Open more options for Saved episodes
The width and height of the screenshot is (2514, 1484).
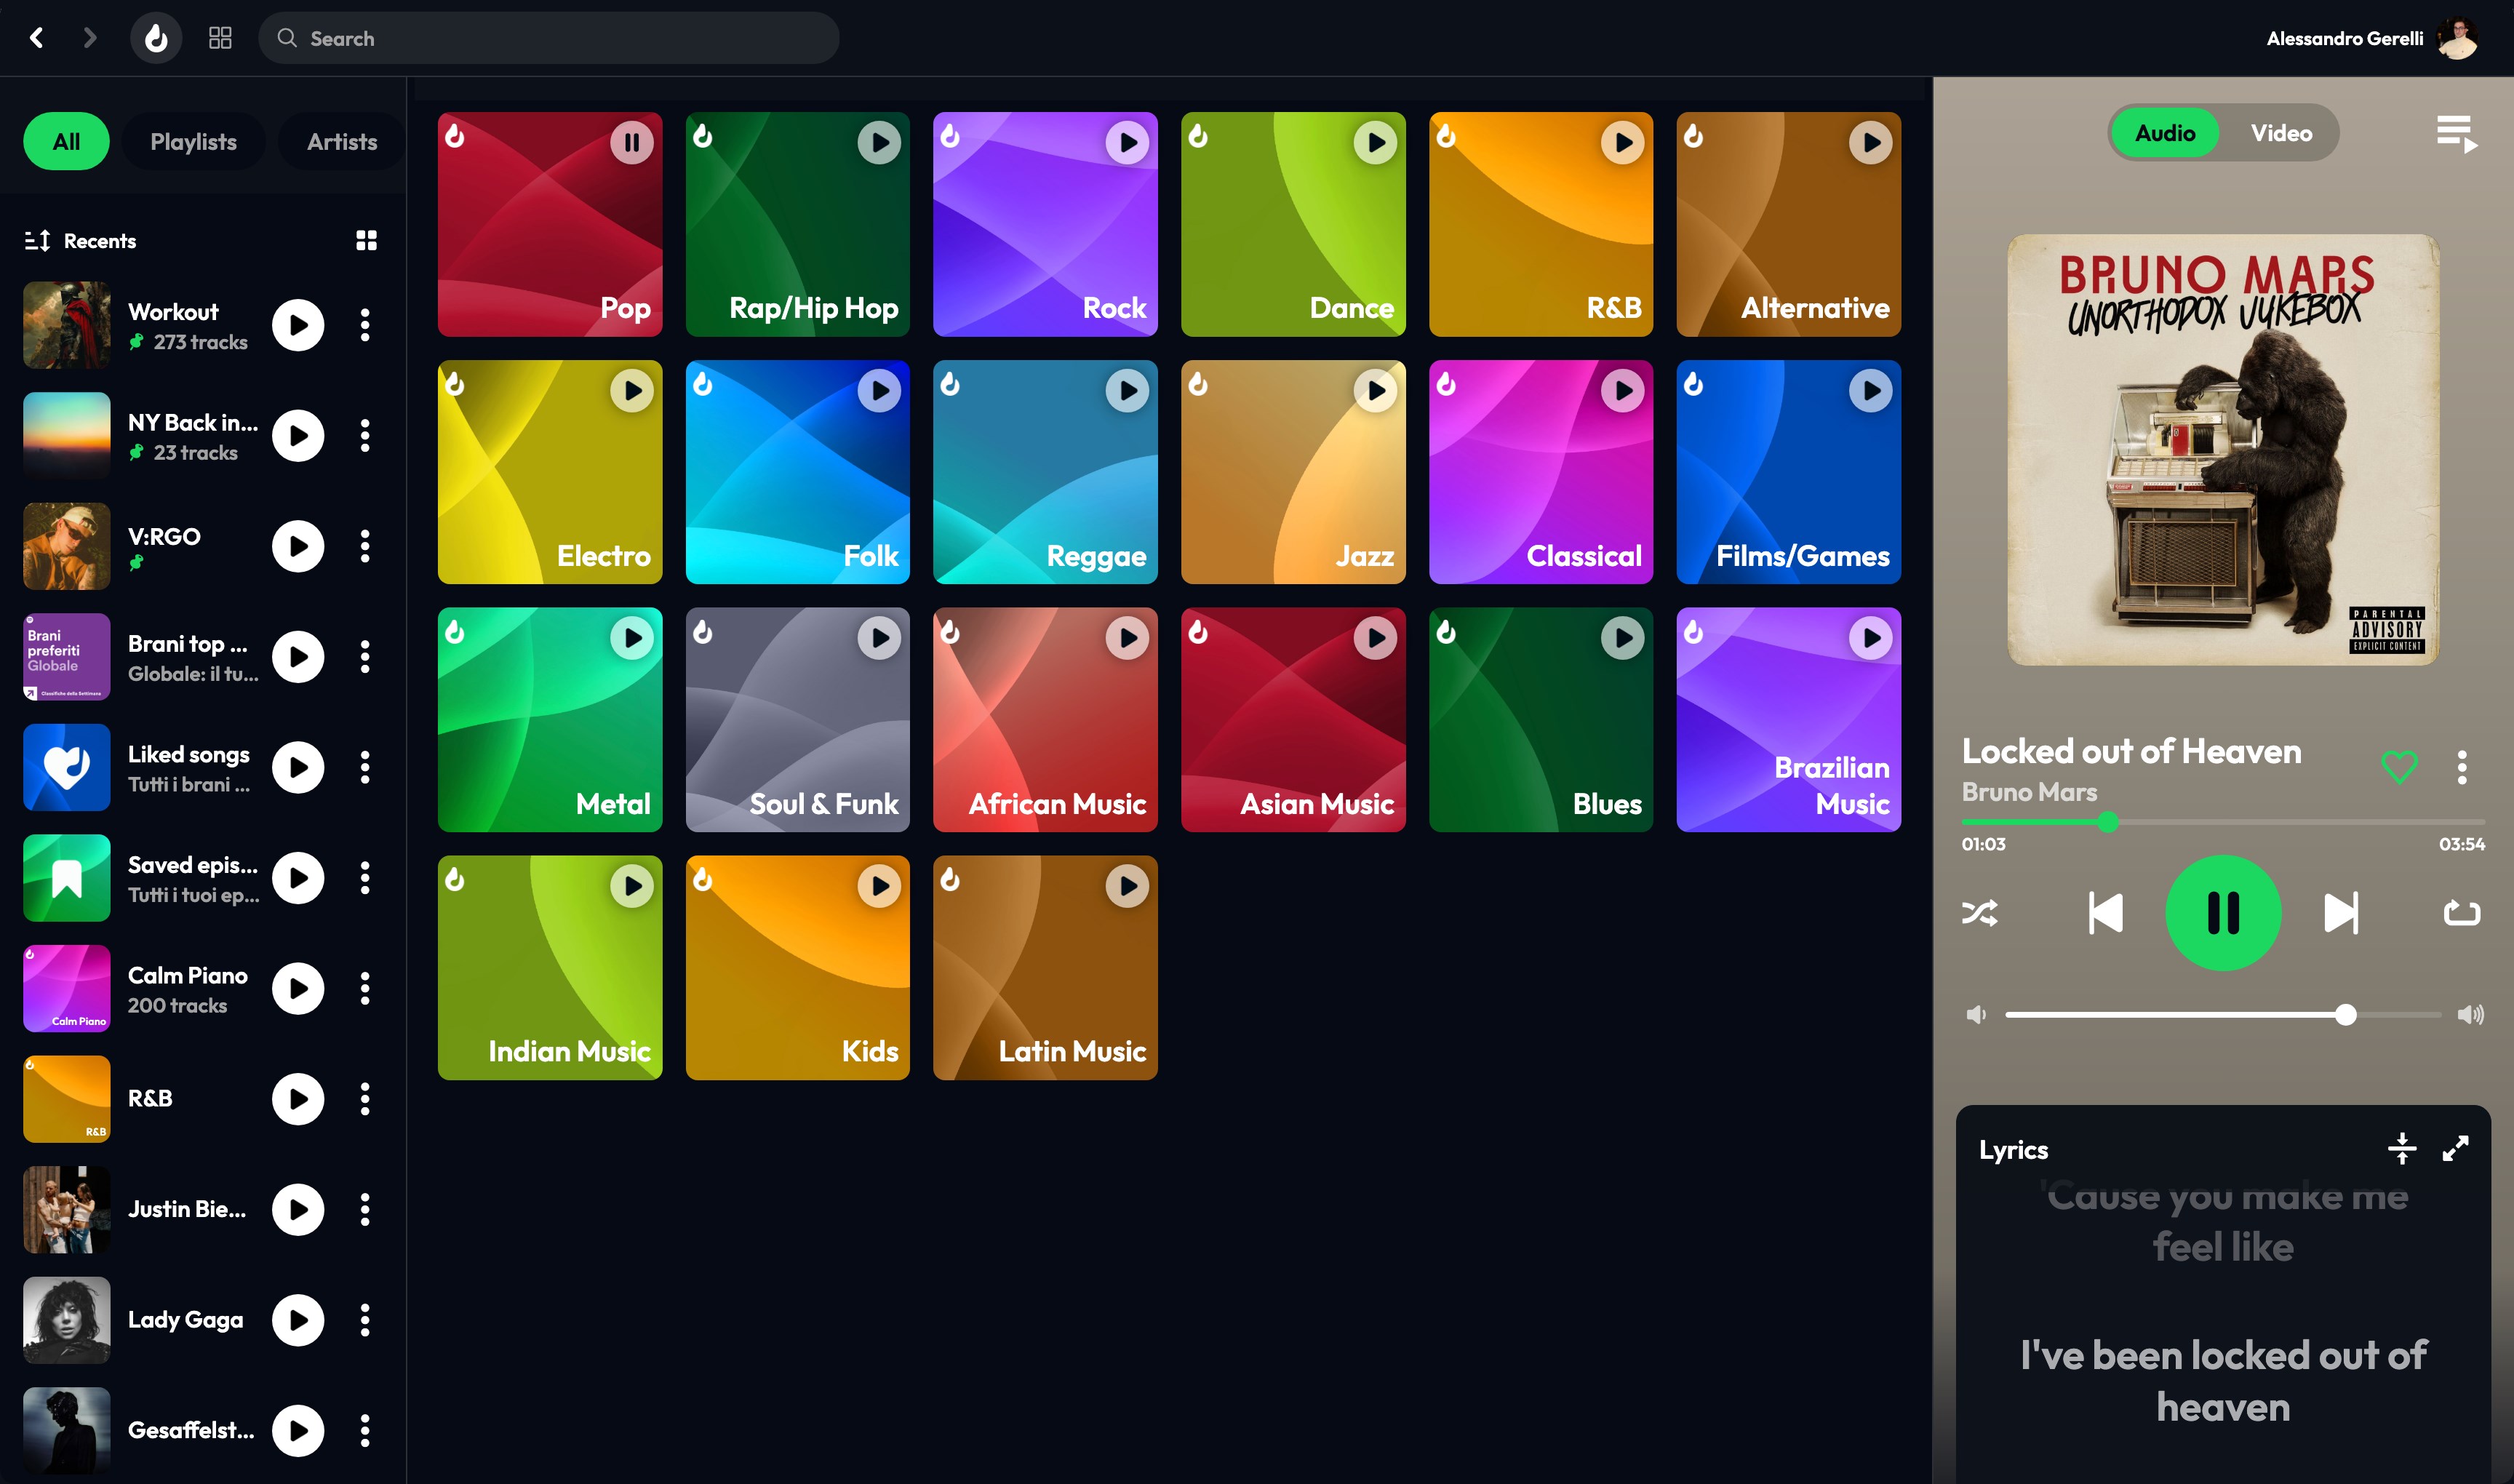[365, 878]
